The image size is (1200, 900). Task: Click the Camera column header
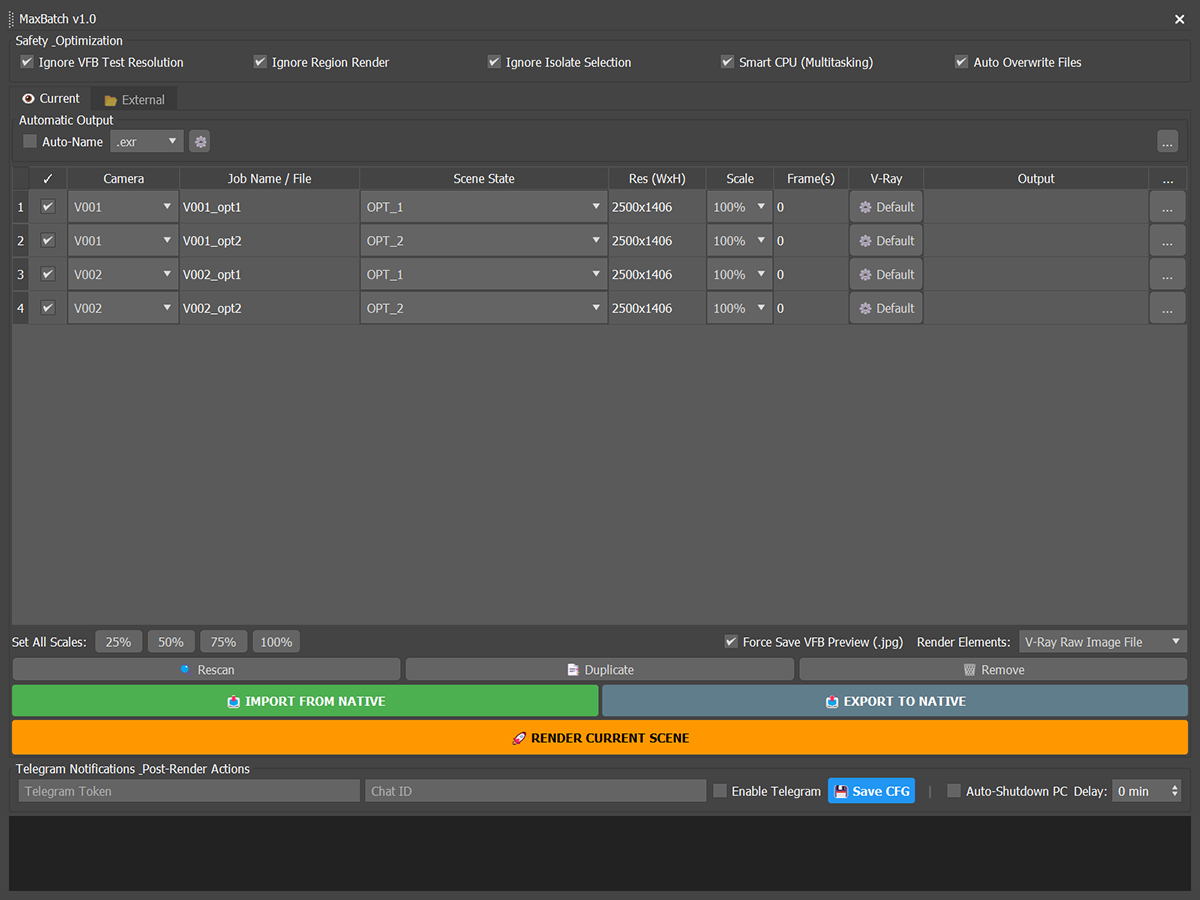(x=124, y=179)
